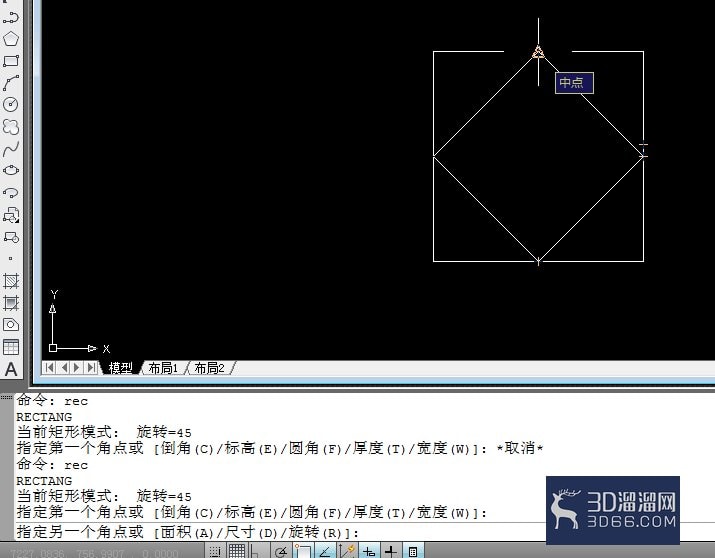Toggle Dynamic UCS in status bar

pyautogui.click(x=347, y=551)
